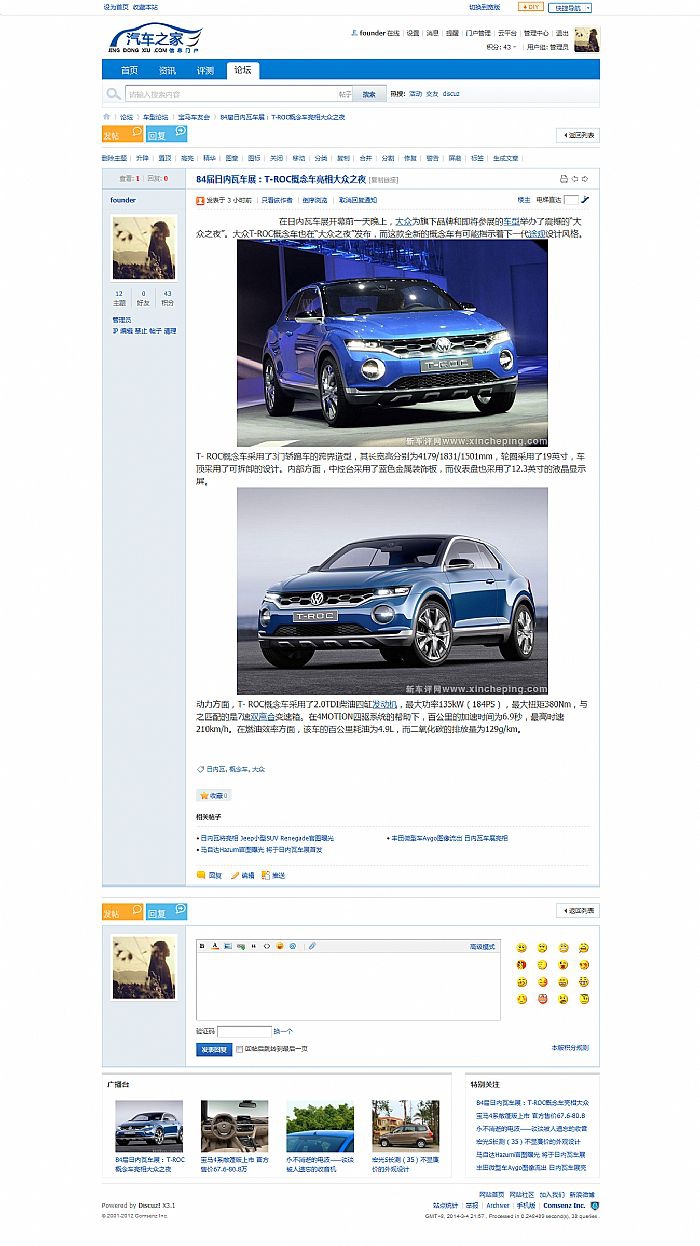
Task: Select the 论坛 nav tab
Action: click(x=243, y=70)
